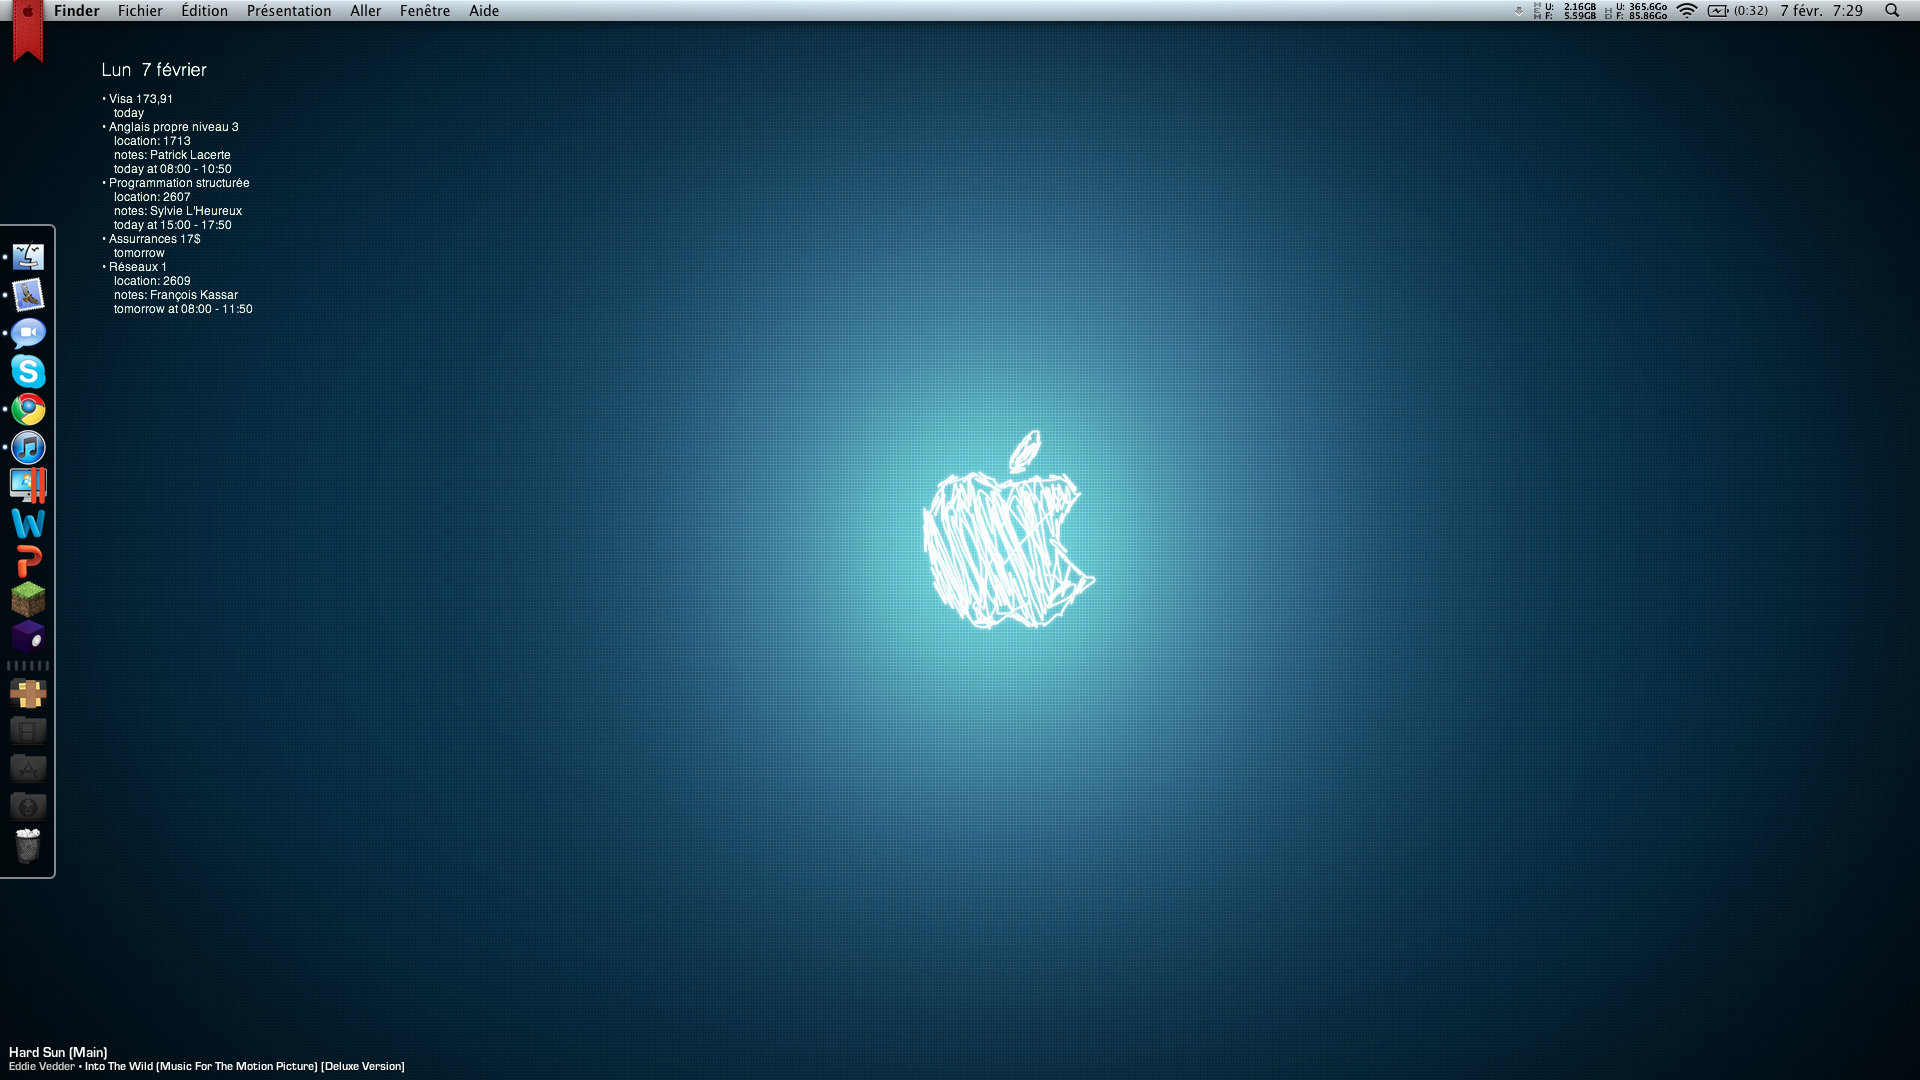
Task: Open the Trash in the dock
Action: (x=28, y=845)
